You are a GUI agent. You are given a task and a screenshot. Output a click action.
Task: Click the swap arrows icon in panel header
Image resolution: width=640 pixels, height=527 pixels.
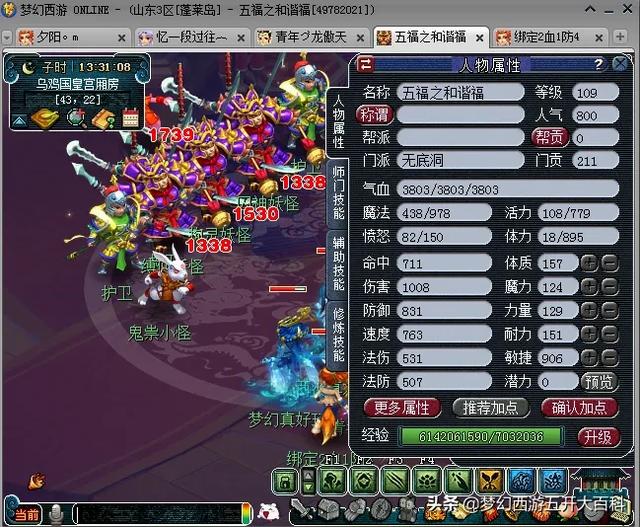[366, 65]
